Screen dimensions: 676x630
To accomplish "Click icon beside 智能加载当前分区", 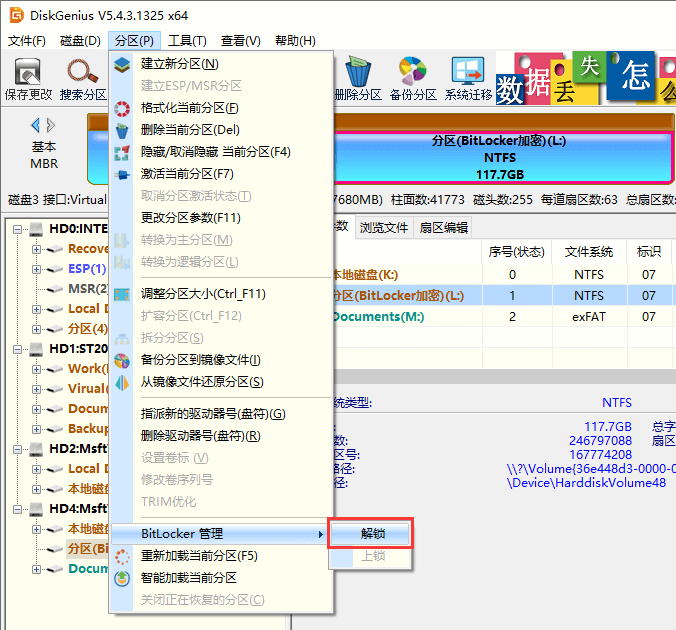I will (122, 578).
